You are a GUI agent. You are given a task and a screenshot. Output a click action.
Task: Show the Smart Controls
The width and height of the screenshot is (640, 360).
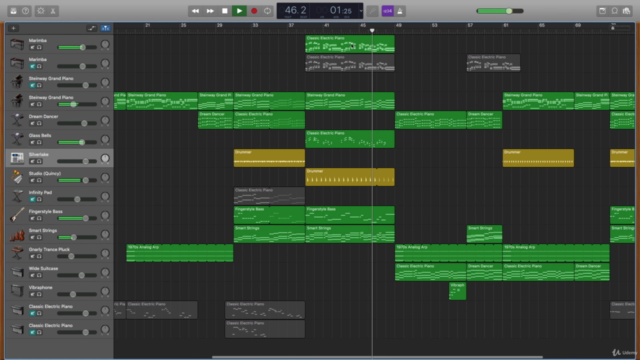41,11
